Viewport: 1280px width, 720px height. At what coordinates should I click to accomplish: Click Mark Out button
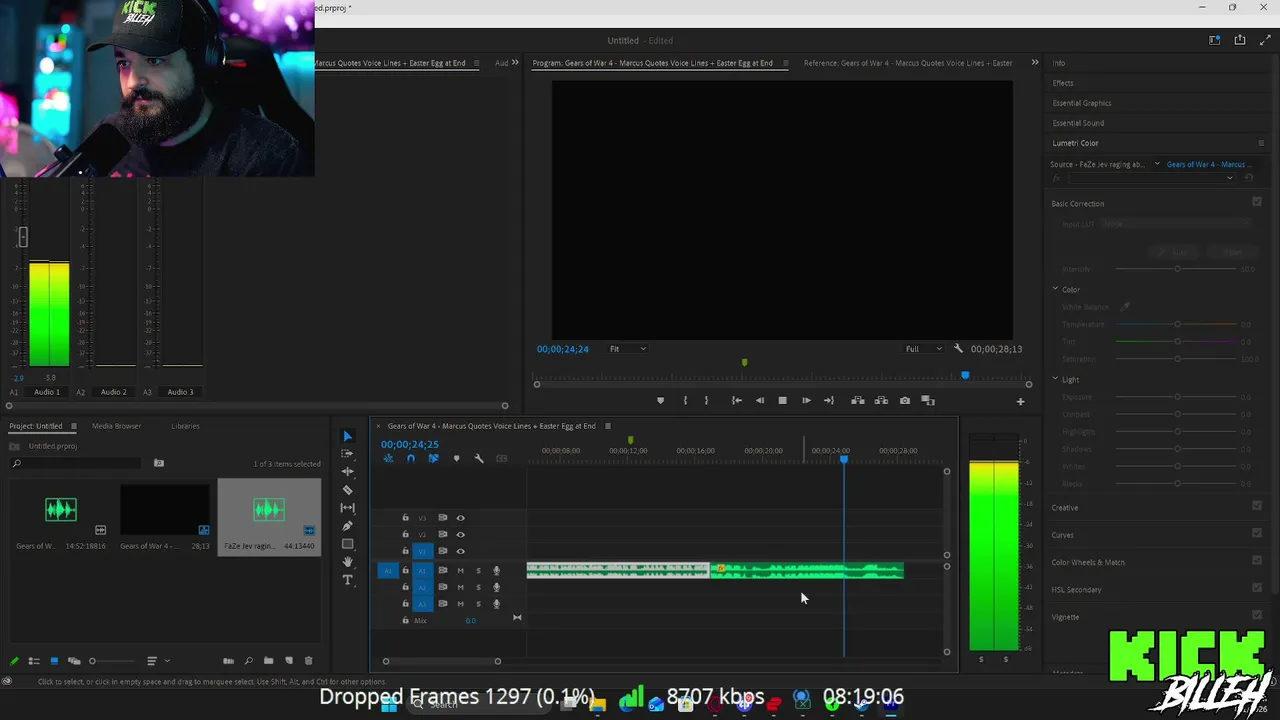click(706, 401)
